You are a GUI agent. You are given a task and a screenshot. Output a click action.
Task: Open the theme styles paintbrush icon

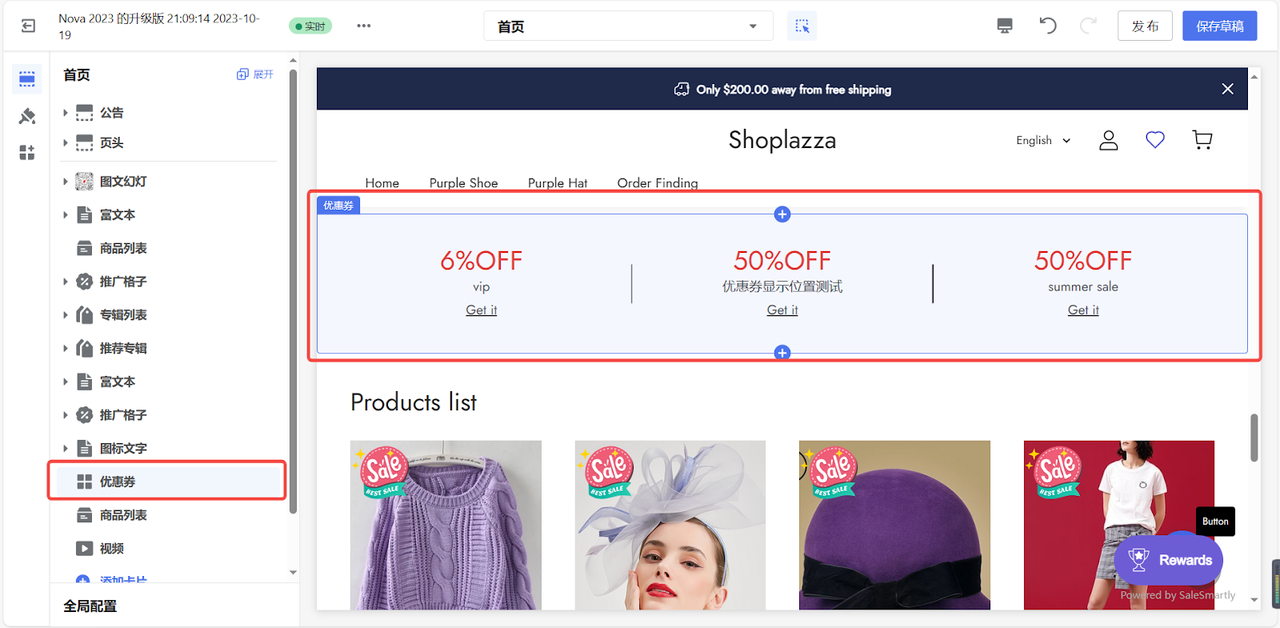(26, 116)
